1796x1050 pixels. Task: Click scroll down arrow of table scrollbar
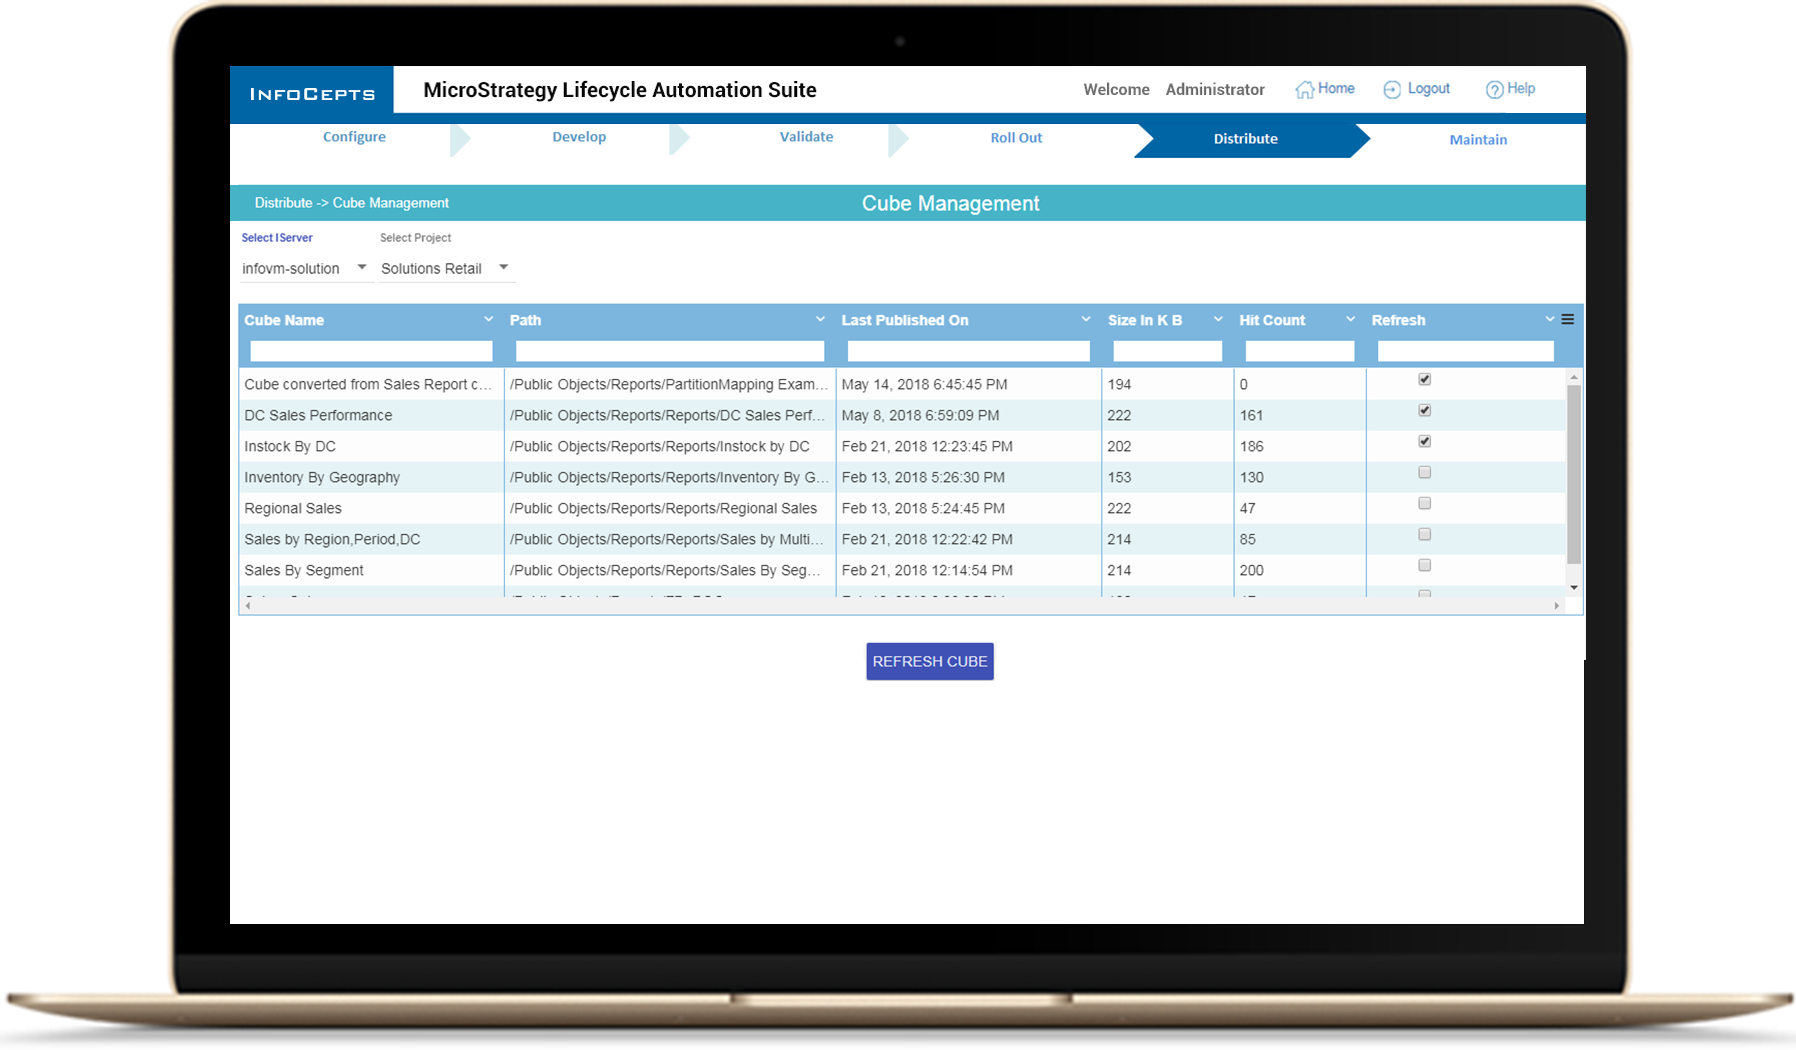pyautogui.click(x=1574, y=588)
